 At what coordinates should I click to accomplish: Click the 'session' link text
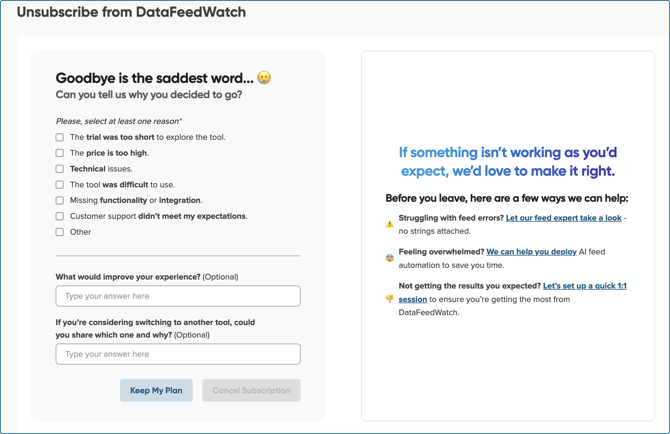tap(413, 299)
